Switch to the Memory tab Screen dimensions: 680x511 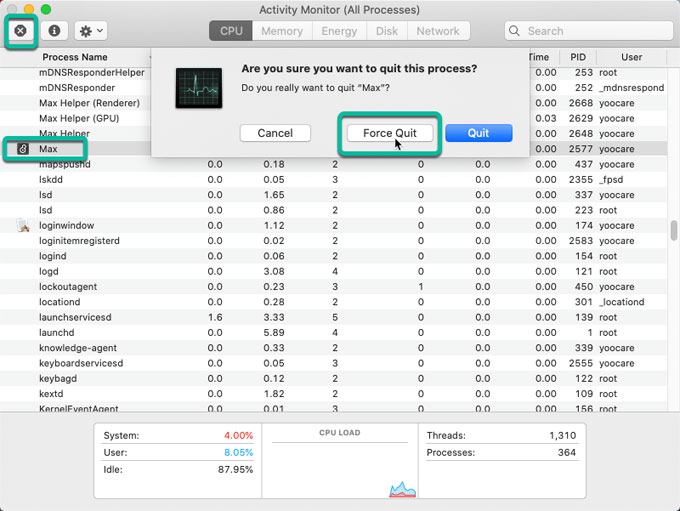(281, 31)
